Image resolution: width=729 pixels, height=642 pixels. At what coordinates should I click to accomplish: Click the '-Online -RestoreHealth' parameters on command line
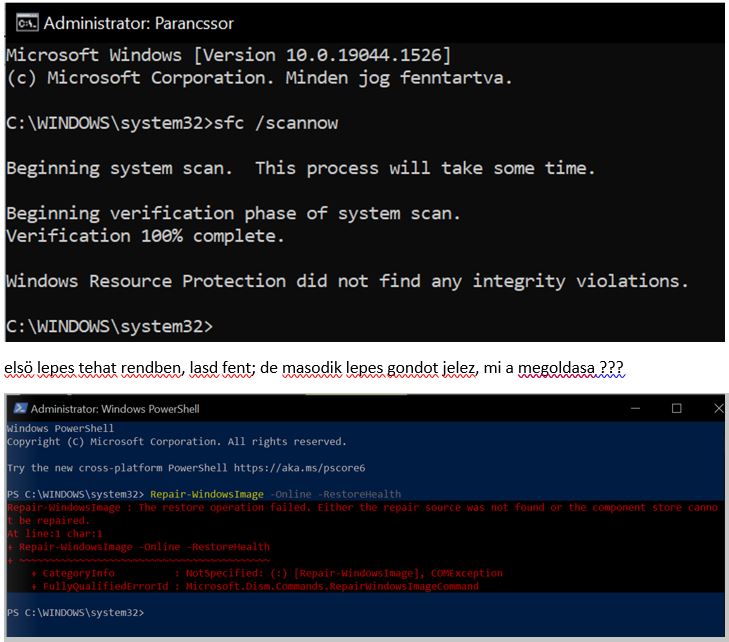pyautogui.click(x=336, y=494)
